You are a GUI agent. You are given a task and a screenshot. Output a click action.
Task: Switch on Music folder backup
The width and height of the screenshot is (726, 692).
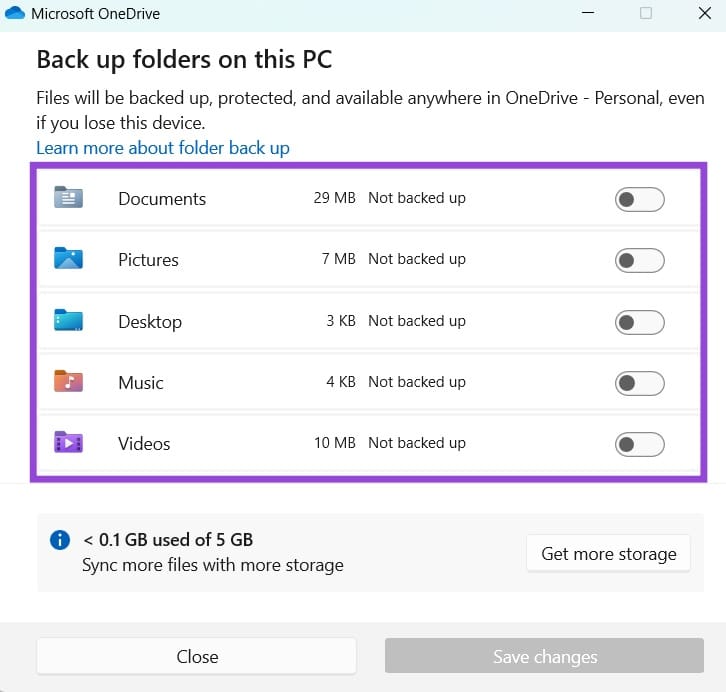point(639,383)
